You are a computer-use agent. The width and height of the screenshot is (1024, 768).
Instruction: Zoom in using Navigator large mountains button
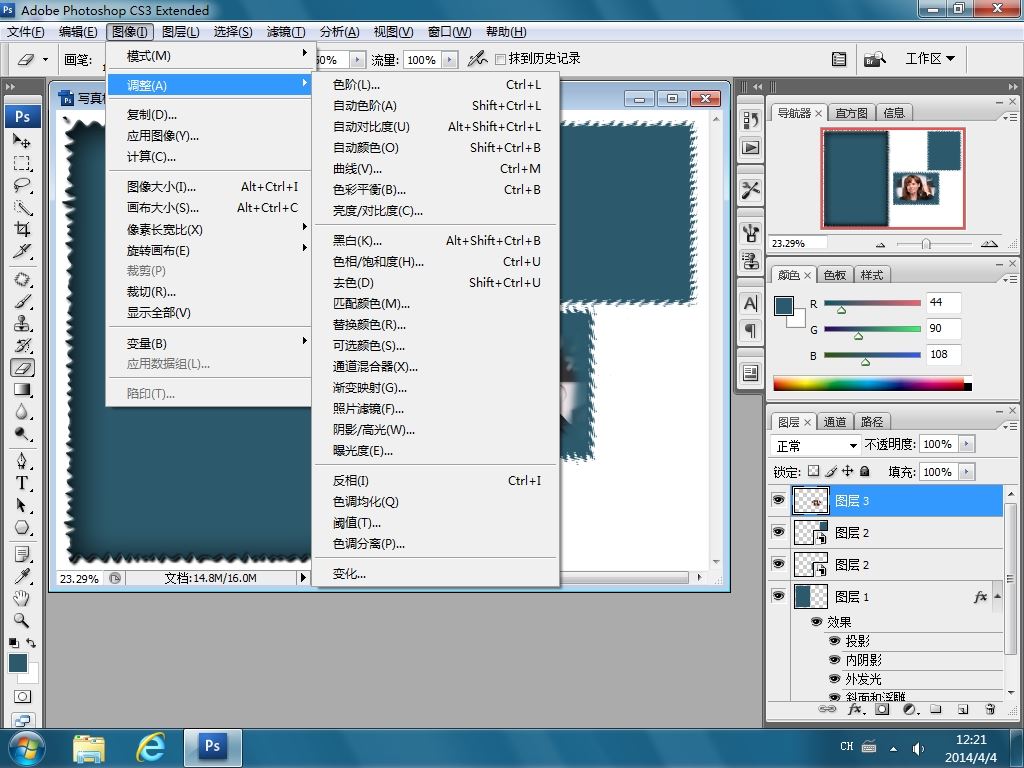click(989, 244)
